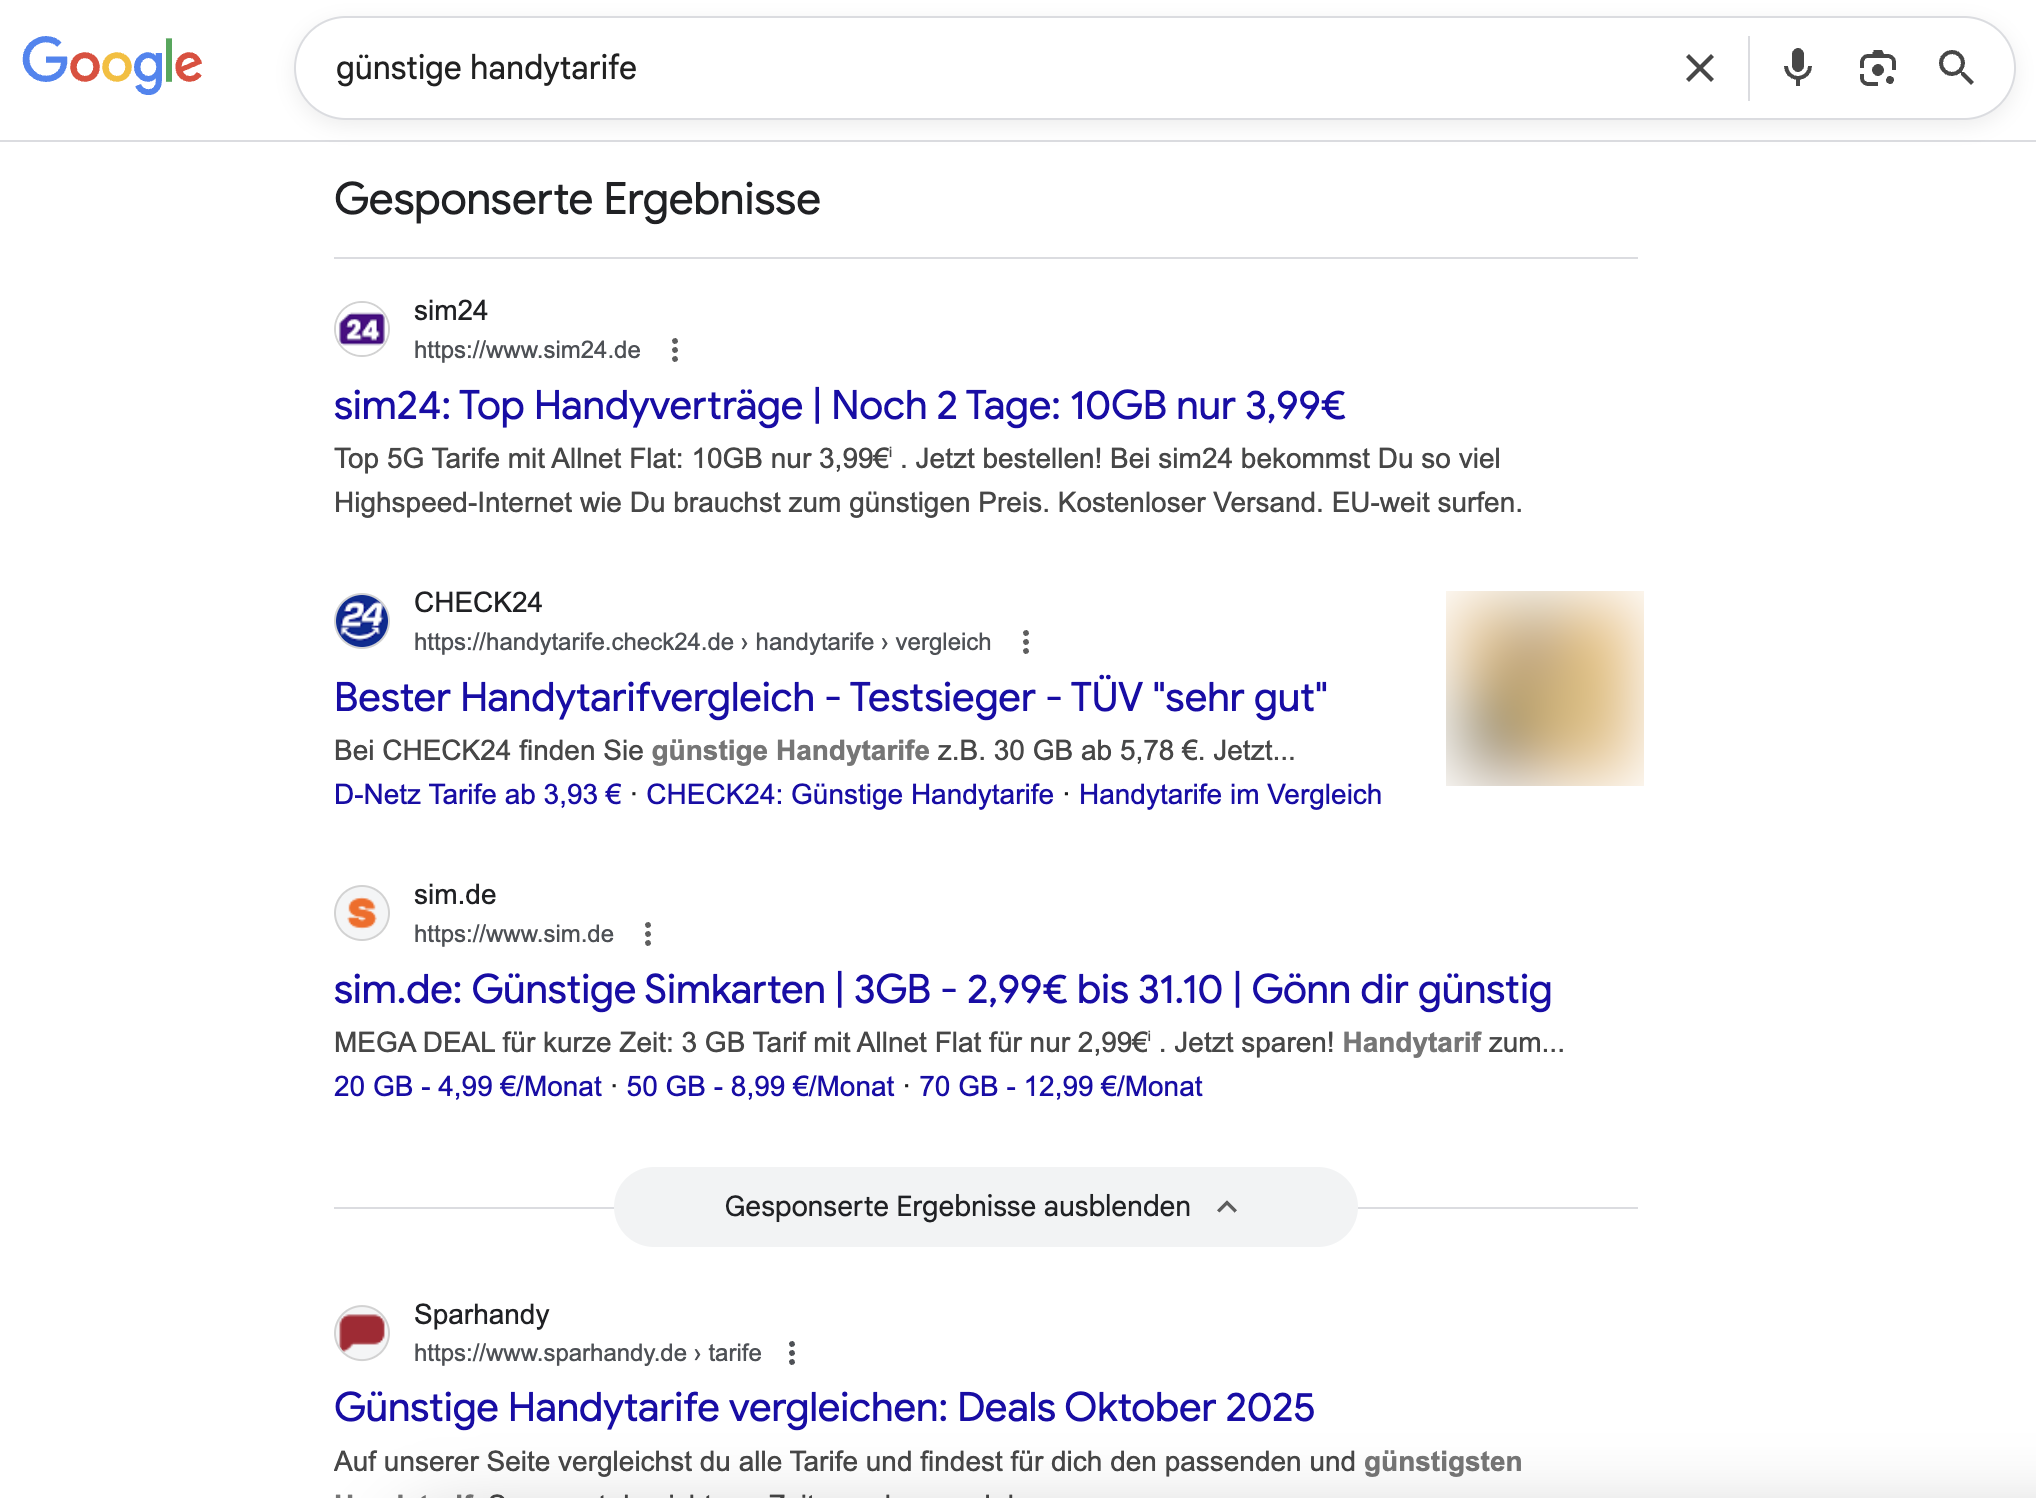Open Google Lens camera search
This screenshot has height=1498, width=2036.
(1877, 67)
